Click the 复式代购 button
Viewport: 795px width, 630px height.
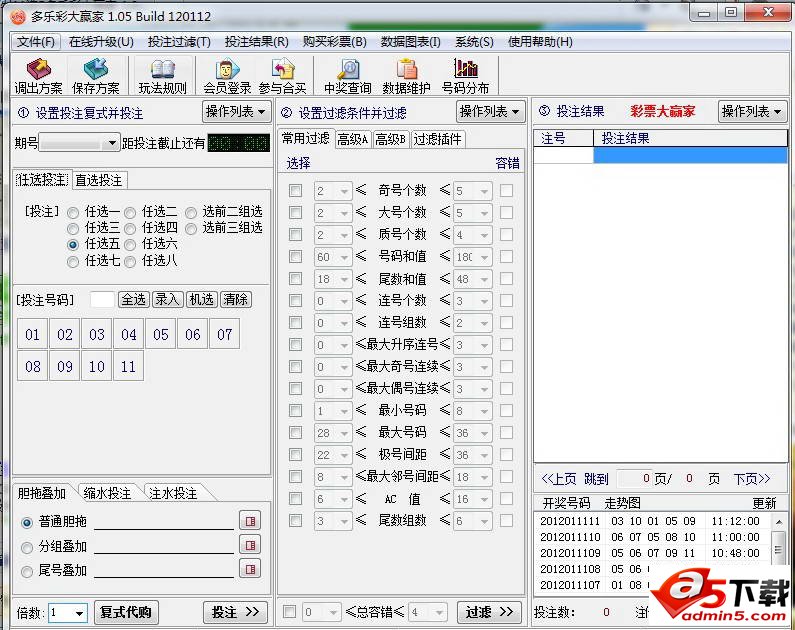pos(126,612)
